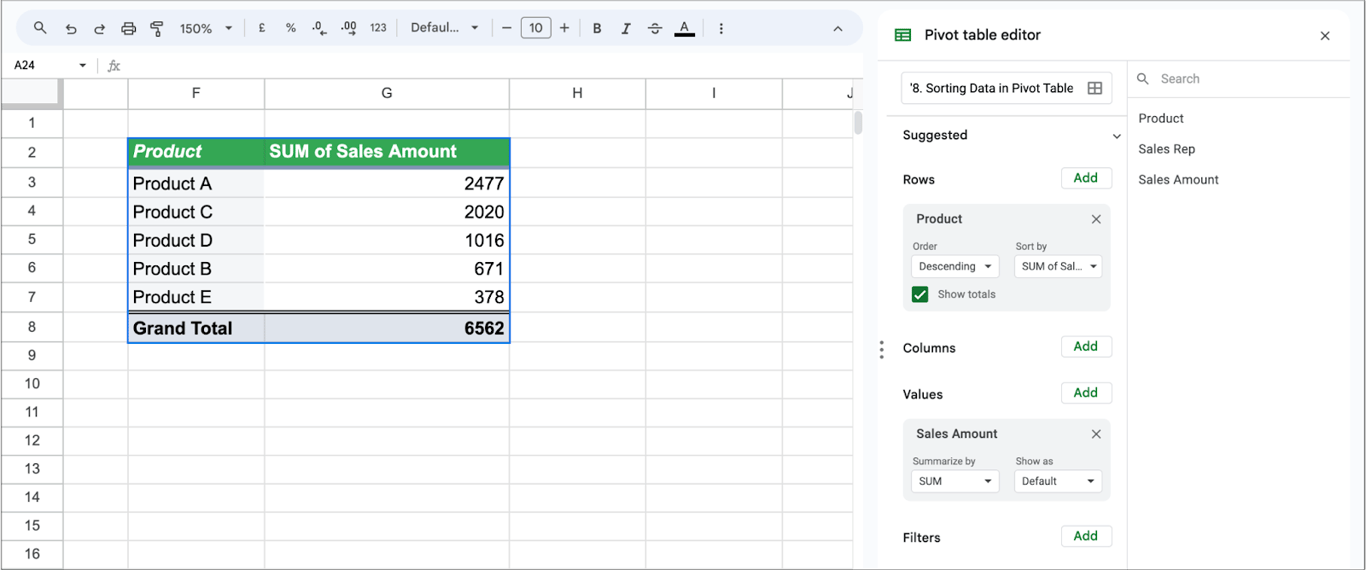Click the data range grid selector icon

point(1095,88)
